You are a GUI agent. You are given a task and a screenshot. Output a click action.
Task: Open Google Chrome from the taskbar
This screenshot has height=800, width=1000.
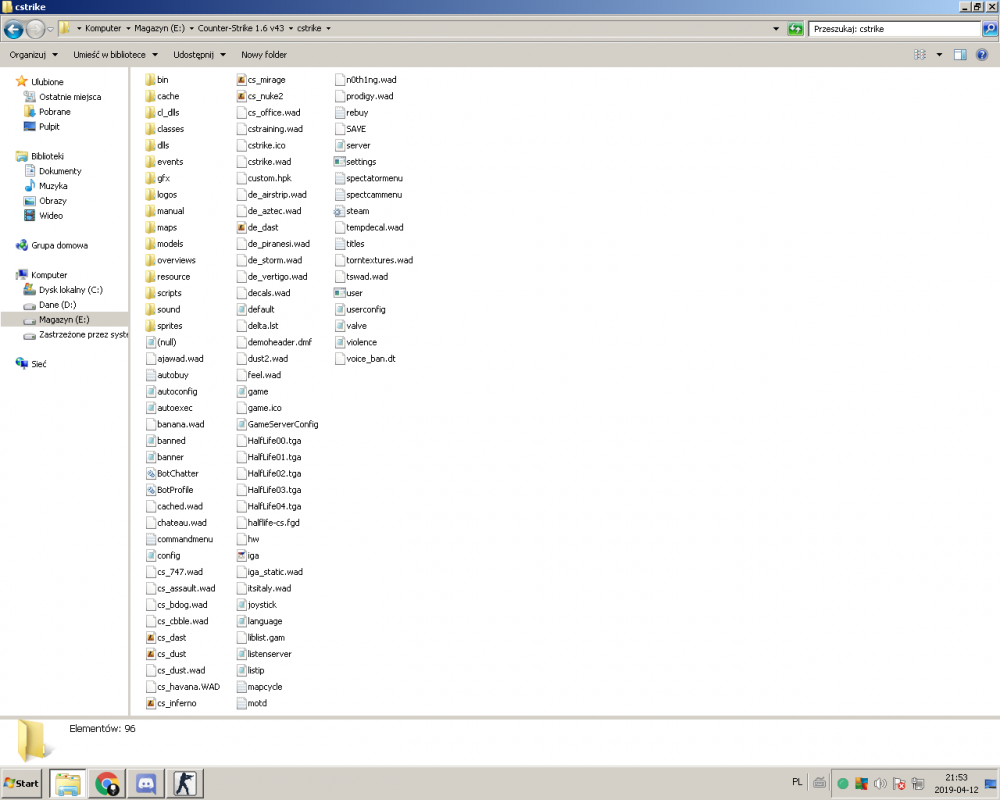pos(107,783)
